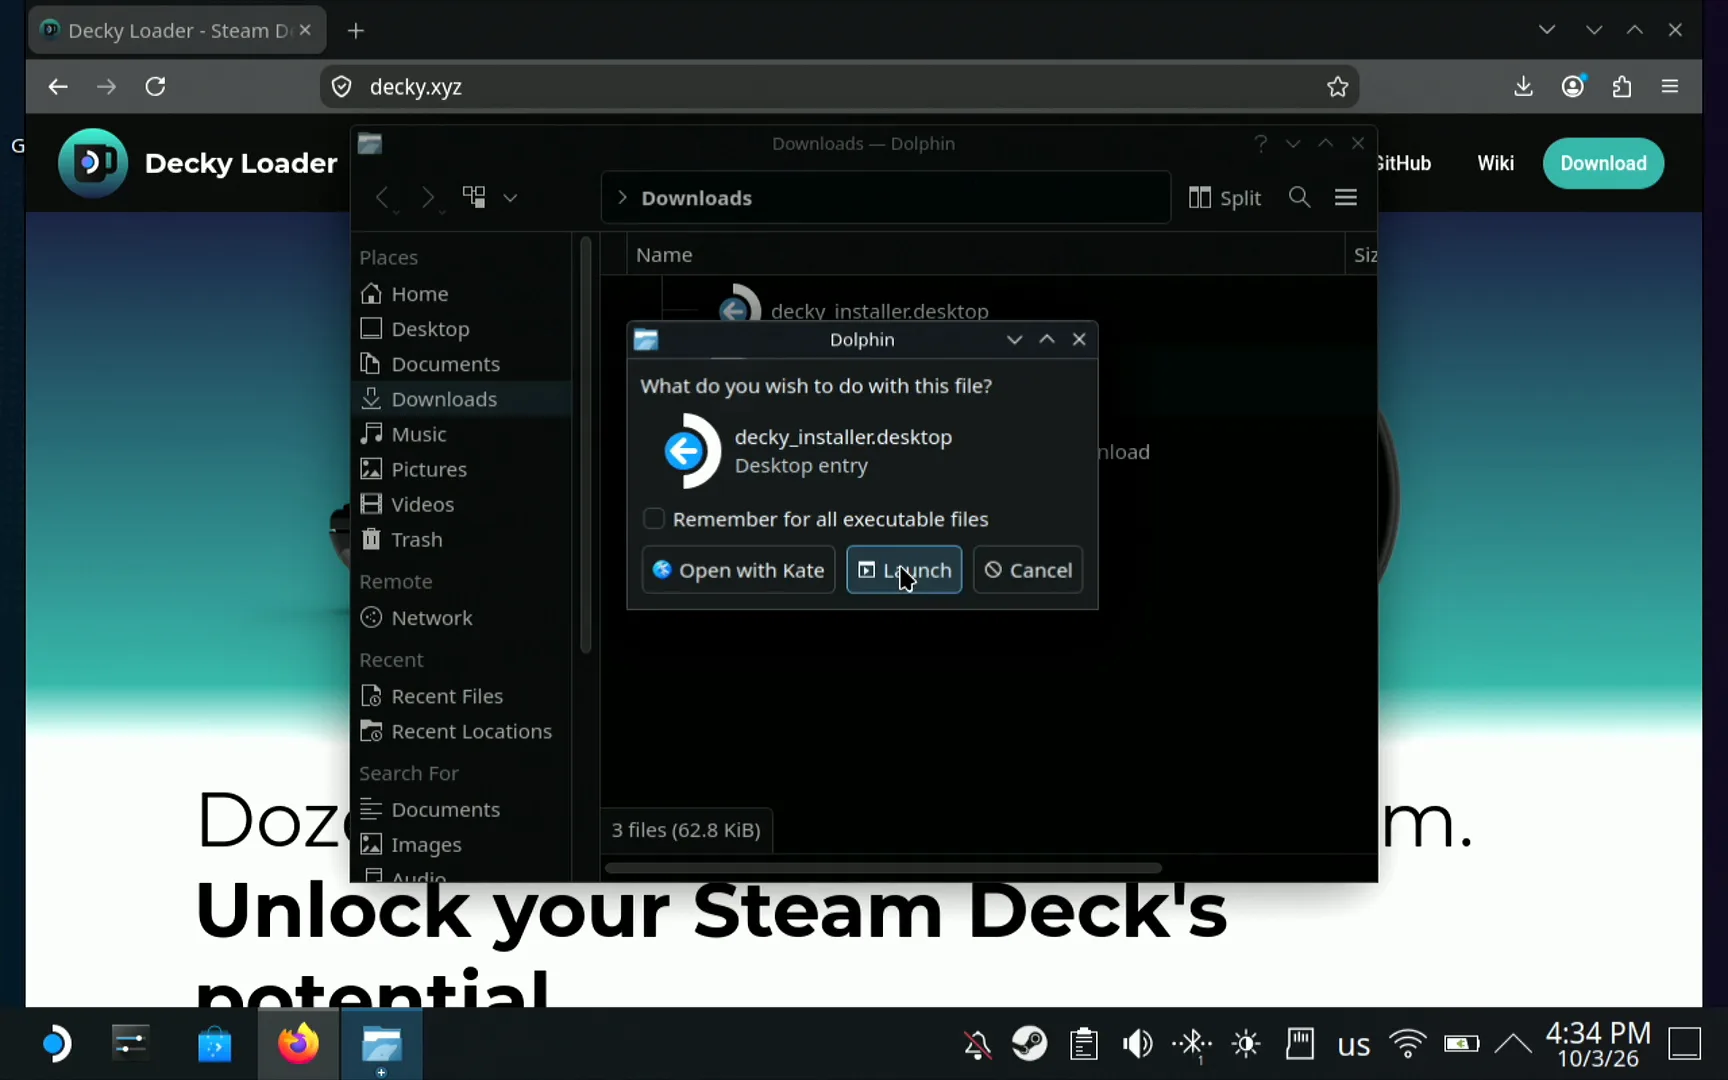Image resolution: width=1728 pixels, height=1080 pixels.
Task: Open brightness tray icon
Action: click(x=1246, y=1044)
